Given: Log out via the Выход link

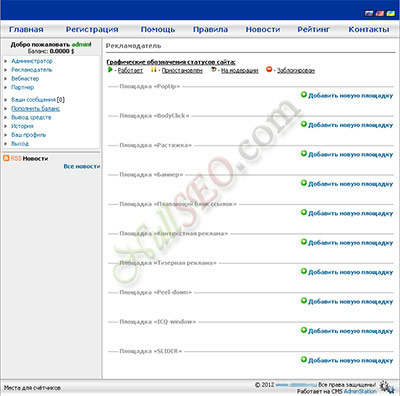Looking at the screenshot, I should tap(20, 144).
